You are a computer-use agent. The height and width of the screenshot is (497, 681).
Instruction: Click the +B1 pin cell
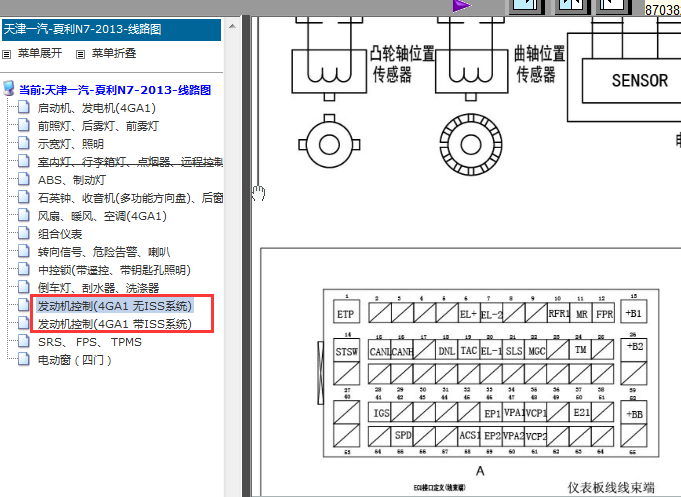pos(633,313)
